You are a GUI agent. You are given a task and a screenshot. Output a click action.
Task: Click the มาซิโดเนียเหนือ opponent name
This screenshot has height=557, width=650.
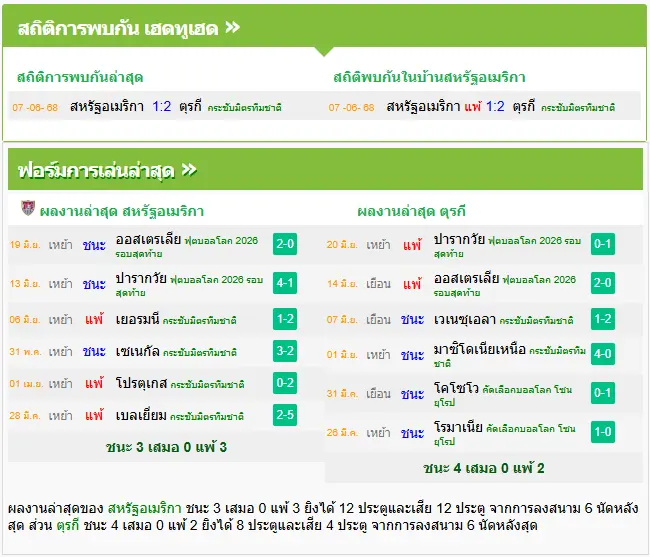480,349
